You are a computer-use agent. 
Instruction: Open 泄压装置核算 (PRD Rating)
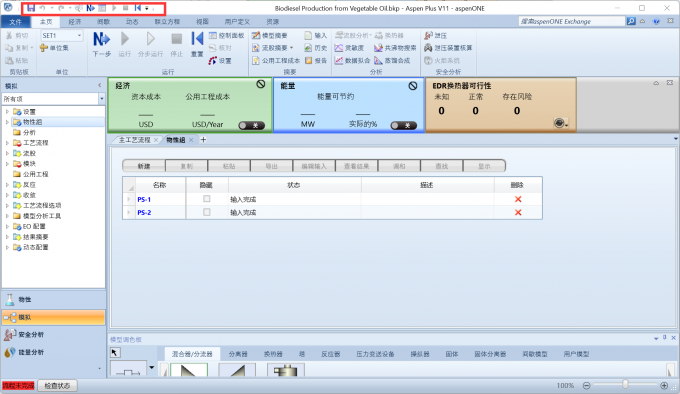click(448, 48)
